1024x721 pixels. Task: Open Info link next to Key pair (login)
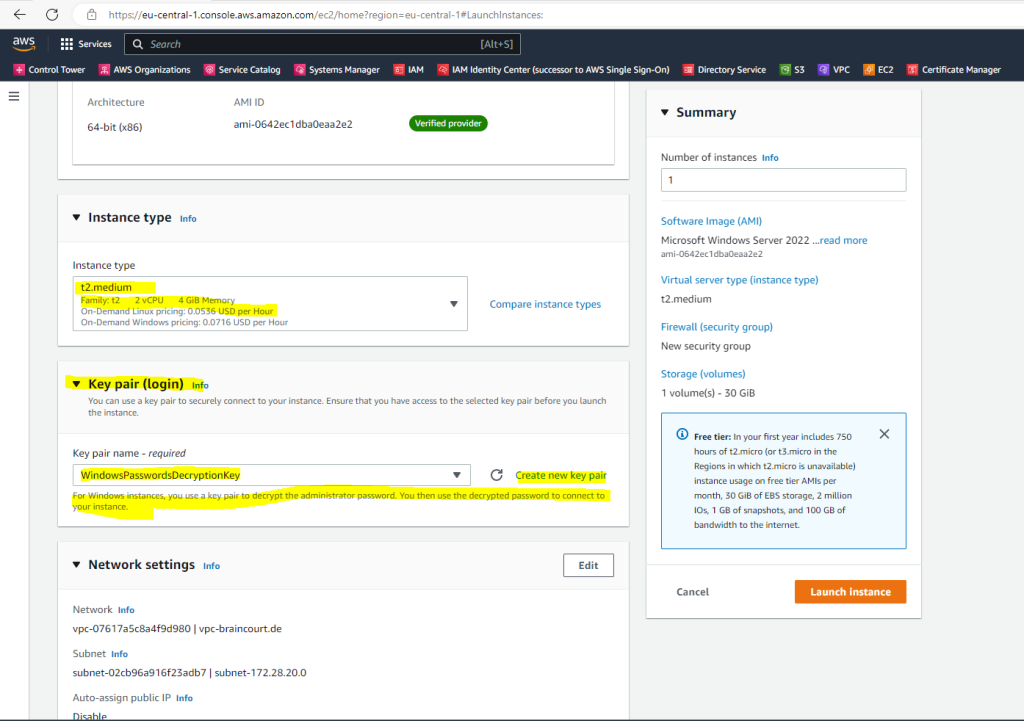200,385
